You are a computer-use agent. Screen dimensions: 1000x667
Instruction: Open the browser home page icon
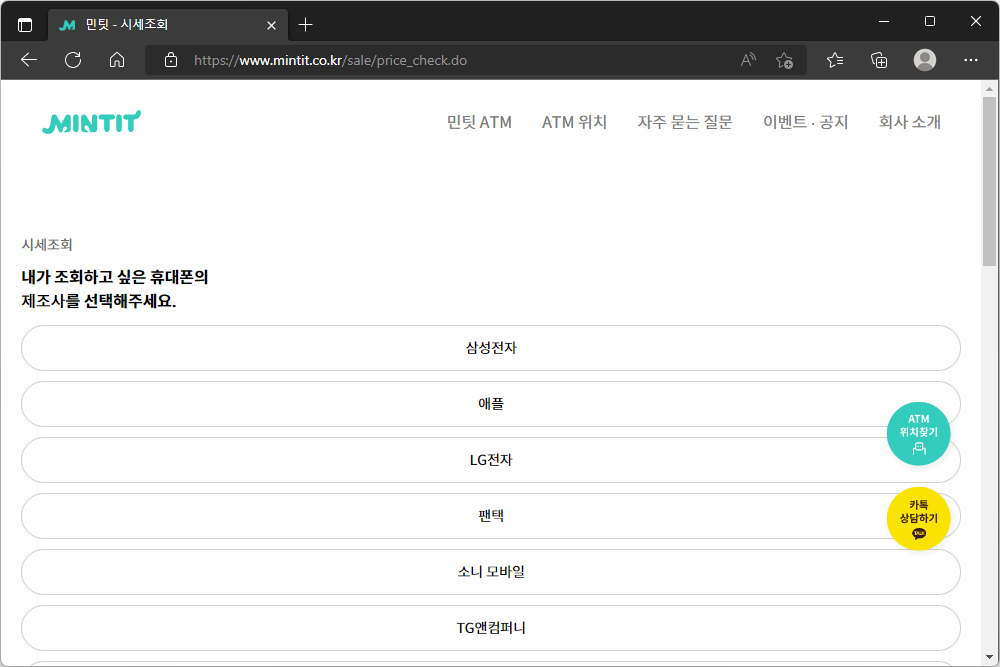pyautogui.click(x=117, y=60)
